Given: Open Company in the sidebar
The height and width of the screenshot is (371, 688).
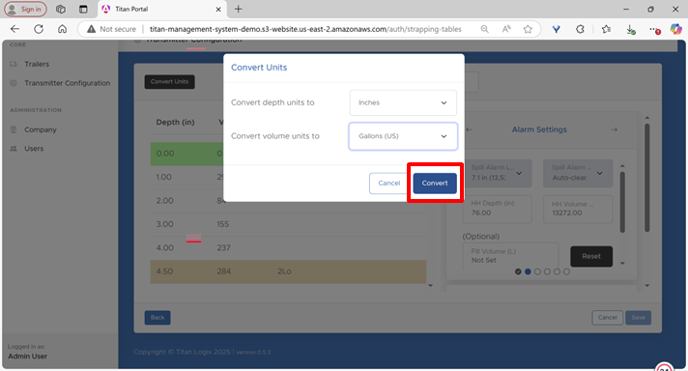Looking at the screenshot, I should pyautogui.click(x=40, y=129).
